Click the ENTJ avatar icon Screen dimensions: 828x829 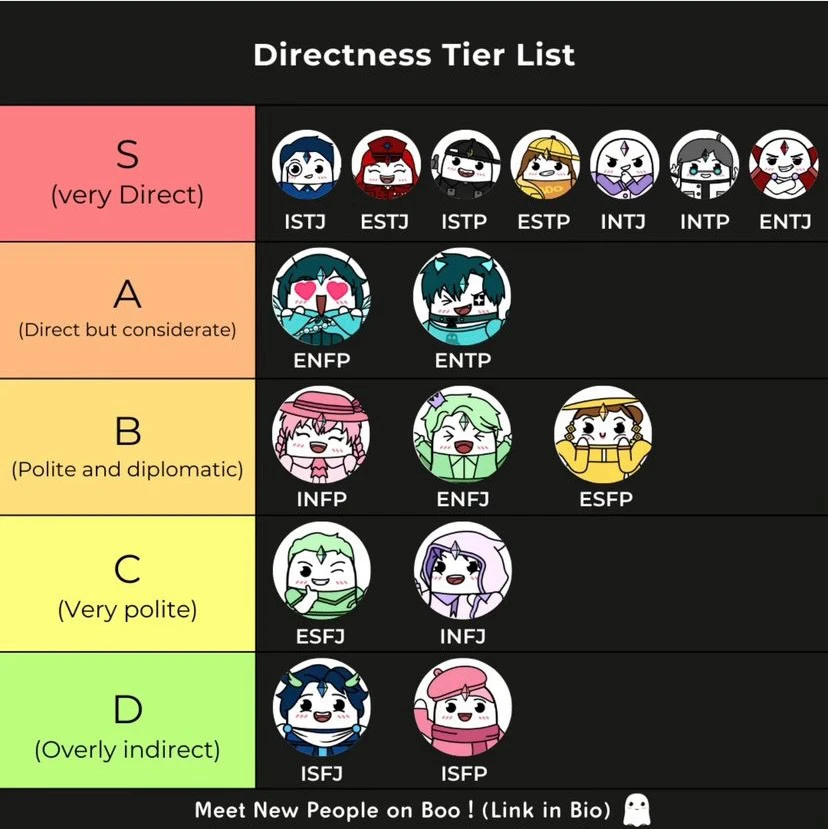[784, 166]
